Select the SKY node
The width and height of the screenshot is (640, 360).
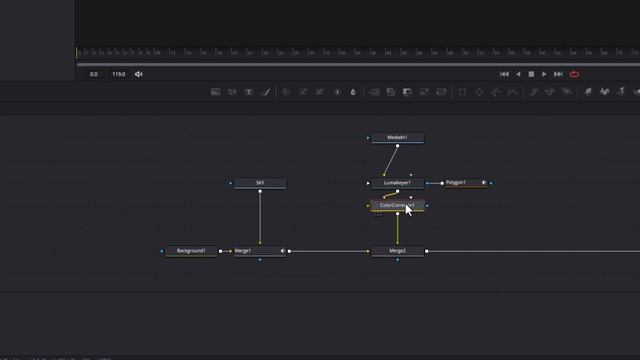[260, 183]
